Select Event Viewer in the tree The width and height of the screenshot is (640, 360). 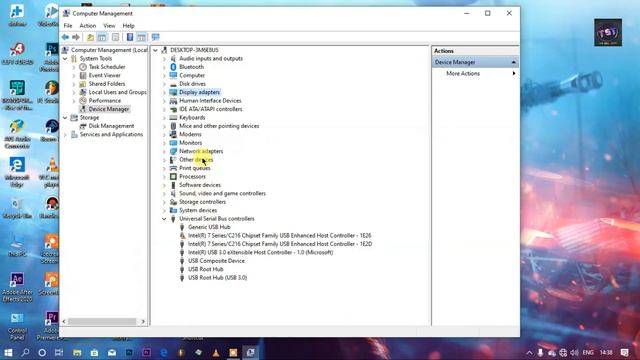pyautogui.click(x=104, y=76)
